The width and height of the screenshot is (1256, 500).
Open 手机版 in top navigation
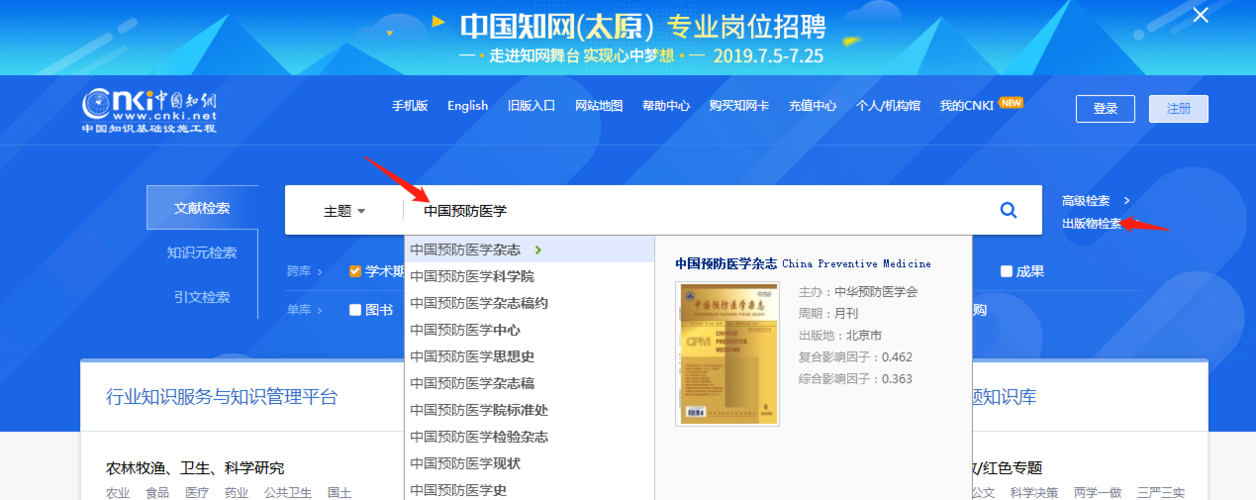click(x=410, y=106)
